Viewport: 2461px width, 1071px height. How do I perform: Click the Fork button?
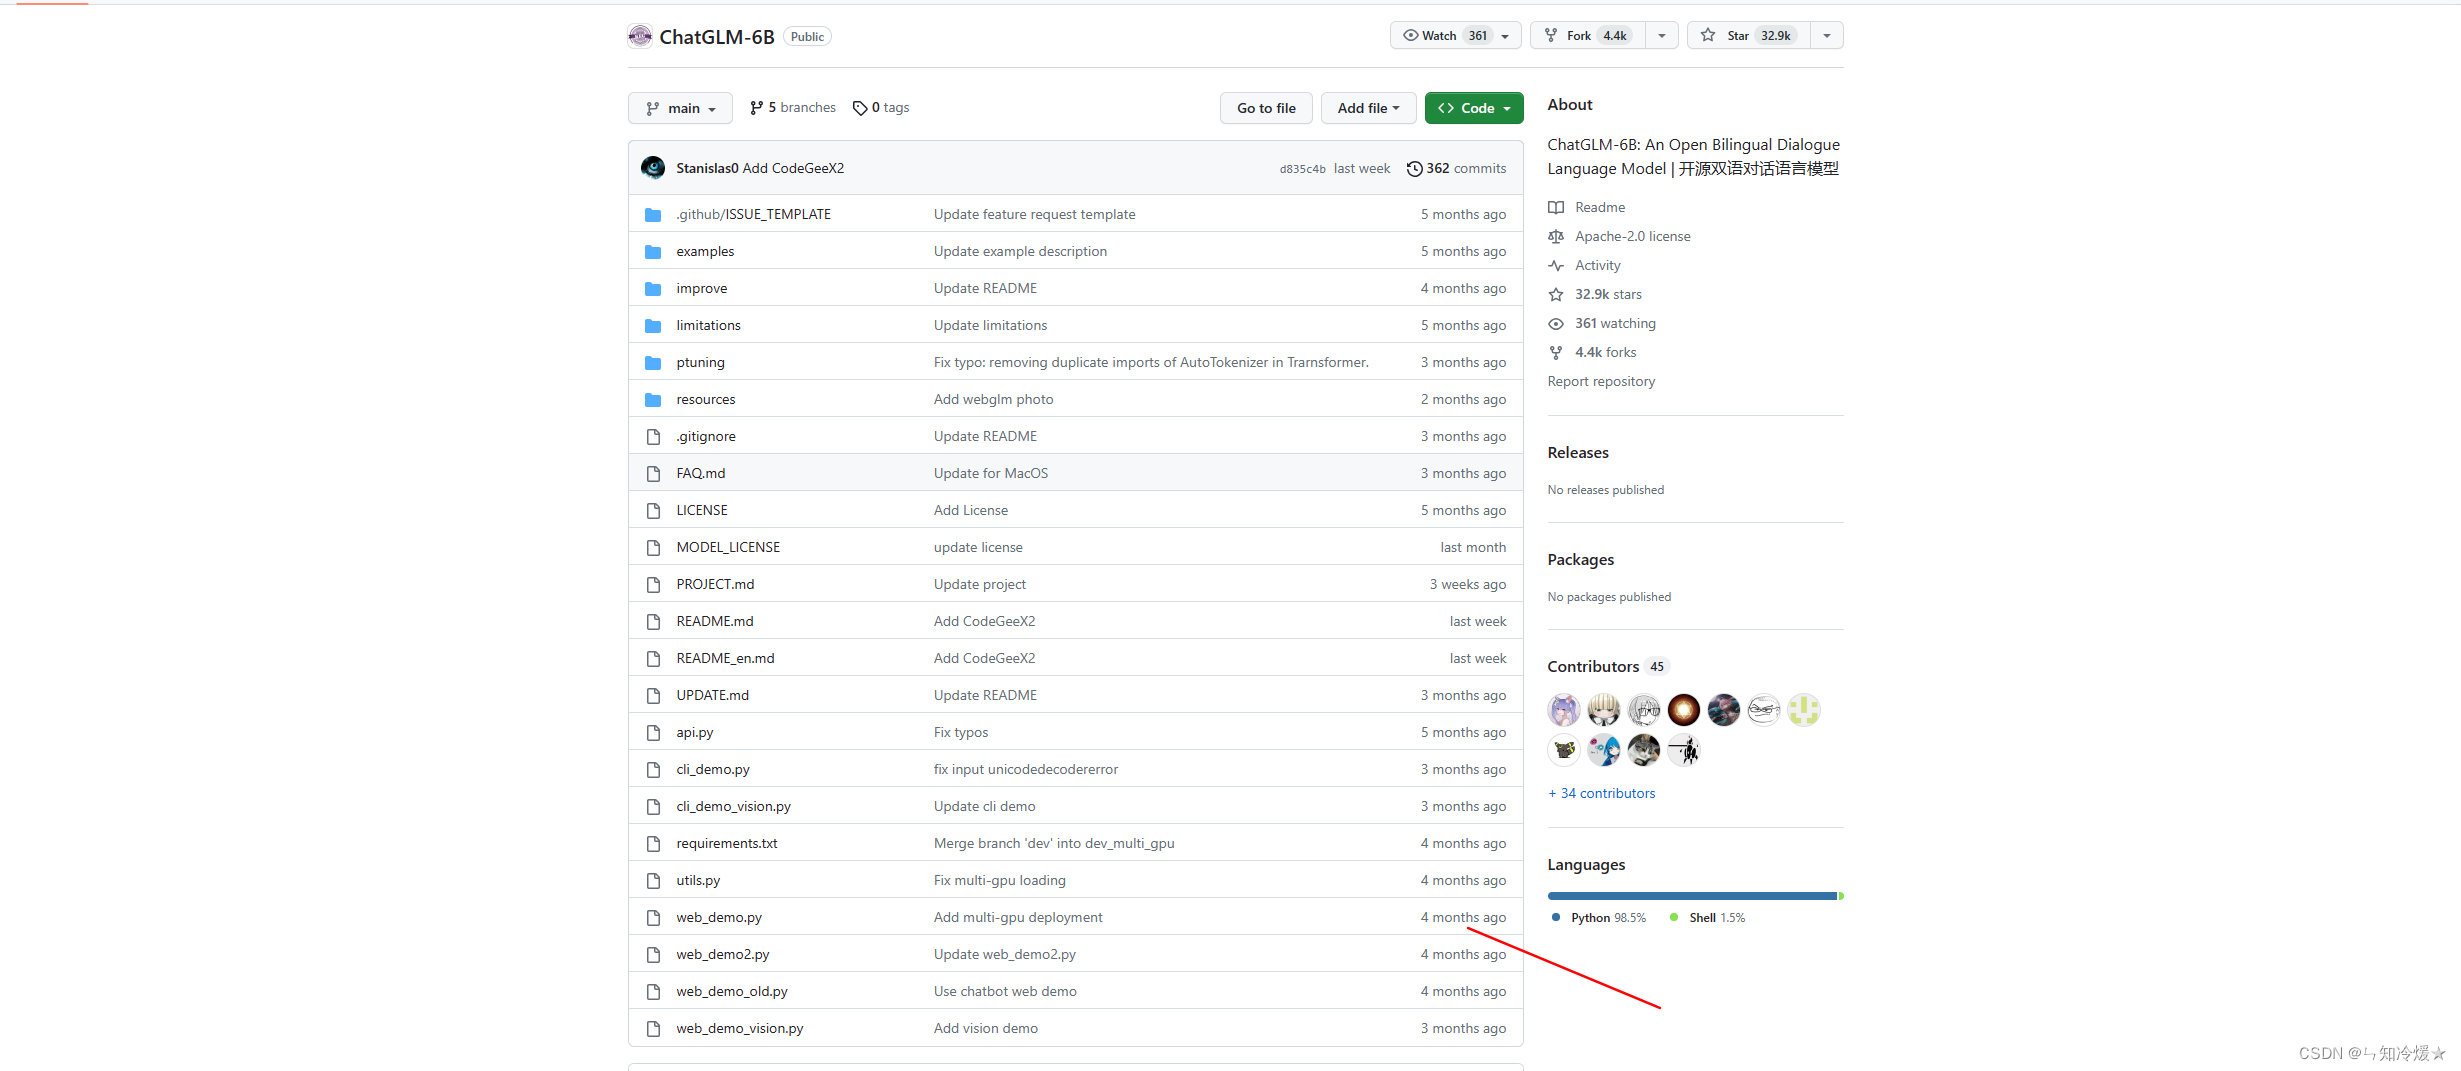[x=1588, y=36]
